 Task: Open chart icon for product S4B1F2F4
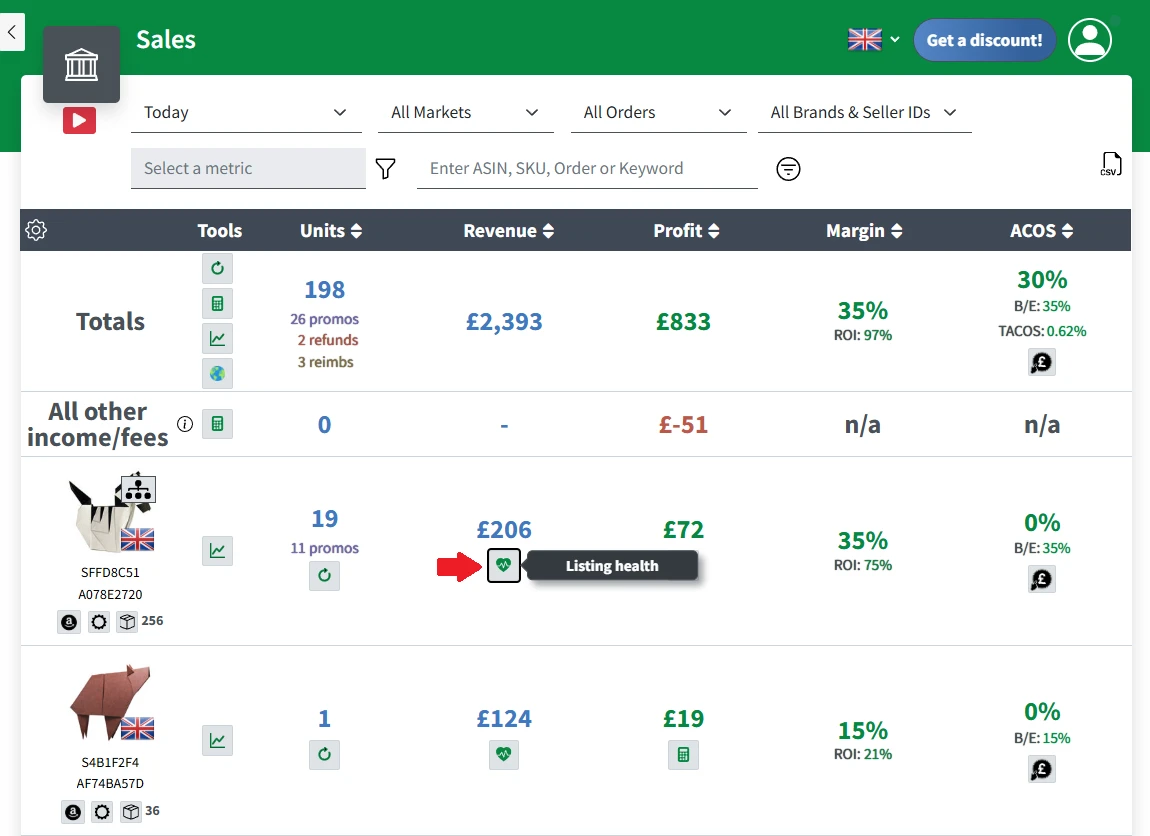click(x=217, y=741)
